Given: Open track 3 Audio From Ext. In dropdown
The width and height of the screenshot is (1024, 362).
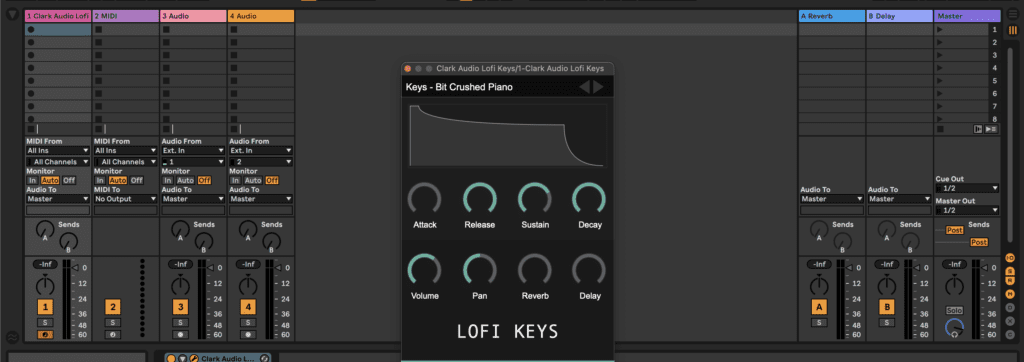Looking at the screenshot, I should pos(194,150).
